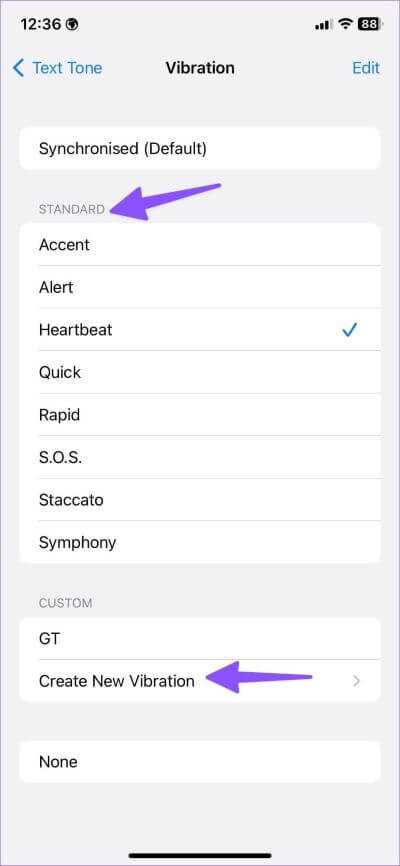Select the S.O.S. vibration pattern

pos(199,457)
